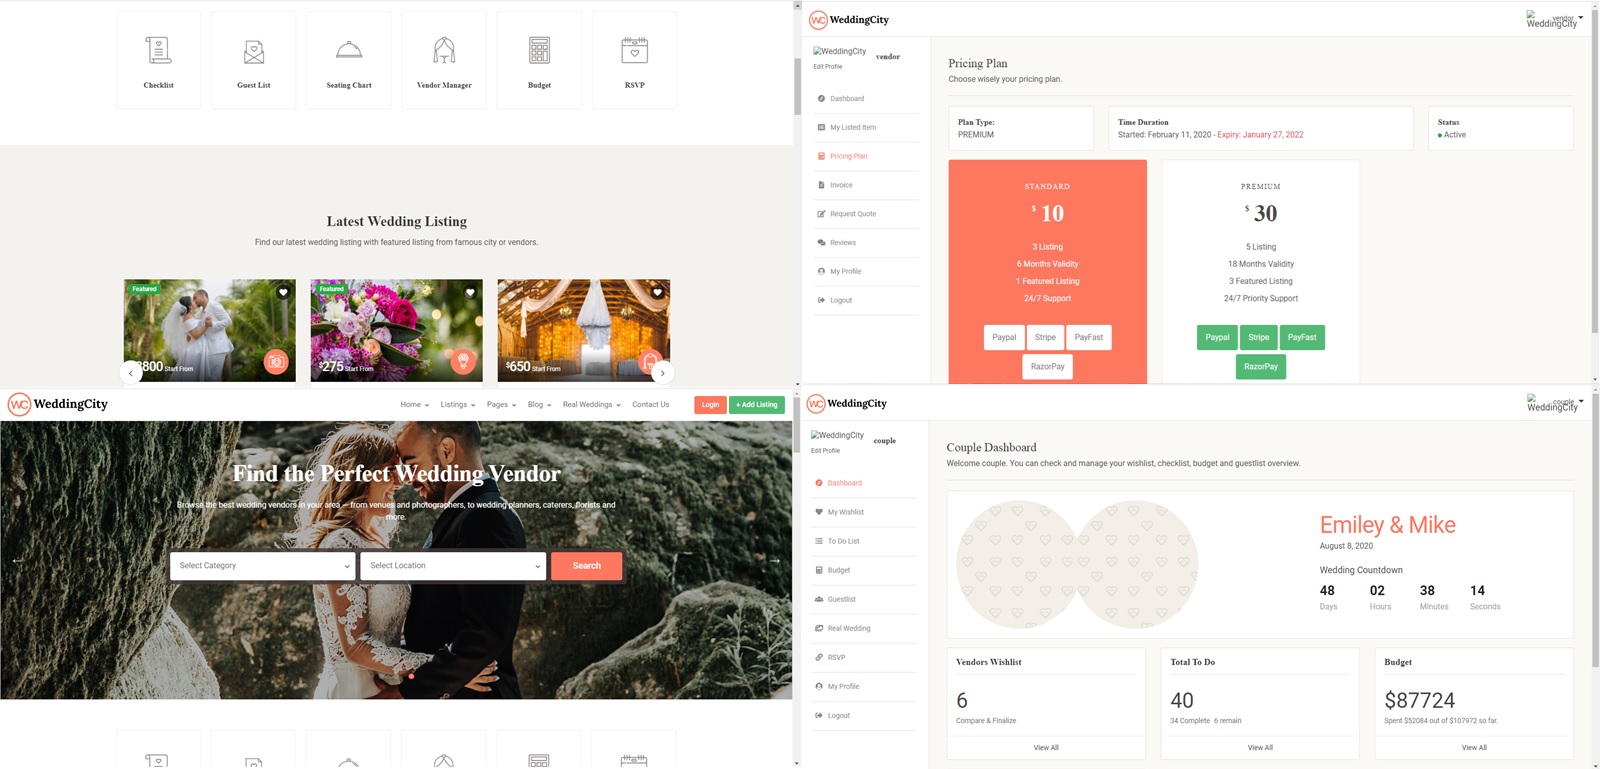The width and height of the screenshot is (1600, 769).
Task: Pay Standard plan with Stripe
Action: 1045,338
